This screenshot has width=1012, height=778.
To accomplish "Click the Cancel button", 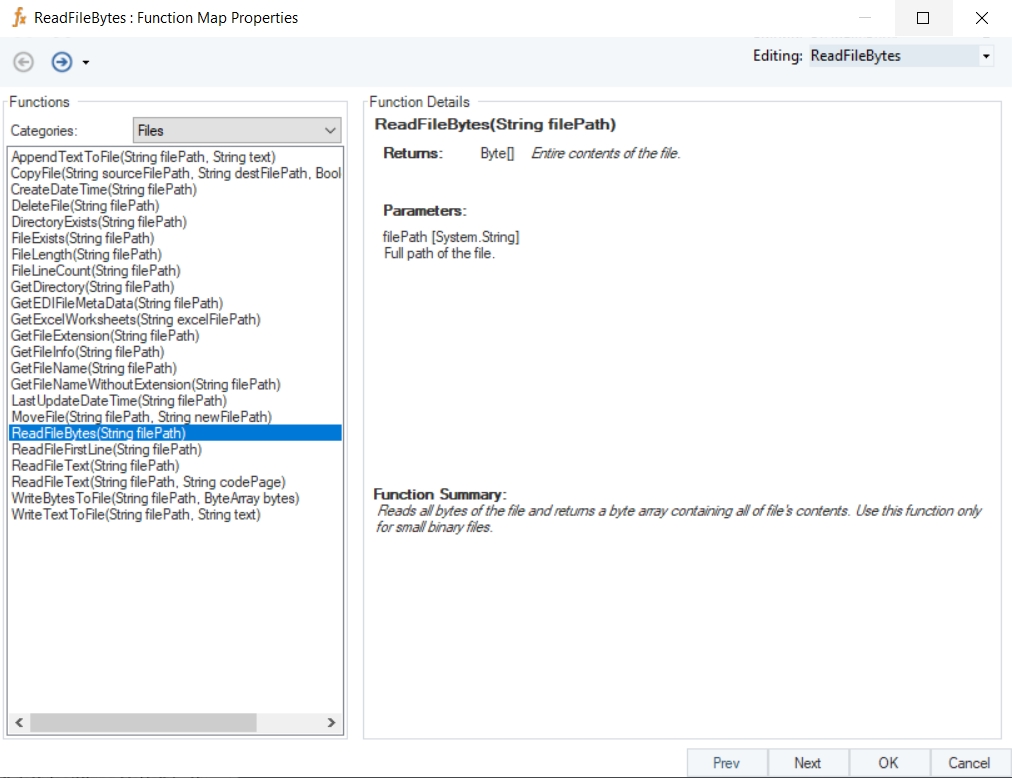I will tap(968, 763).
